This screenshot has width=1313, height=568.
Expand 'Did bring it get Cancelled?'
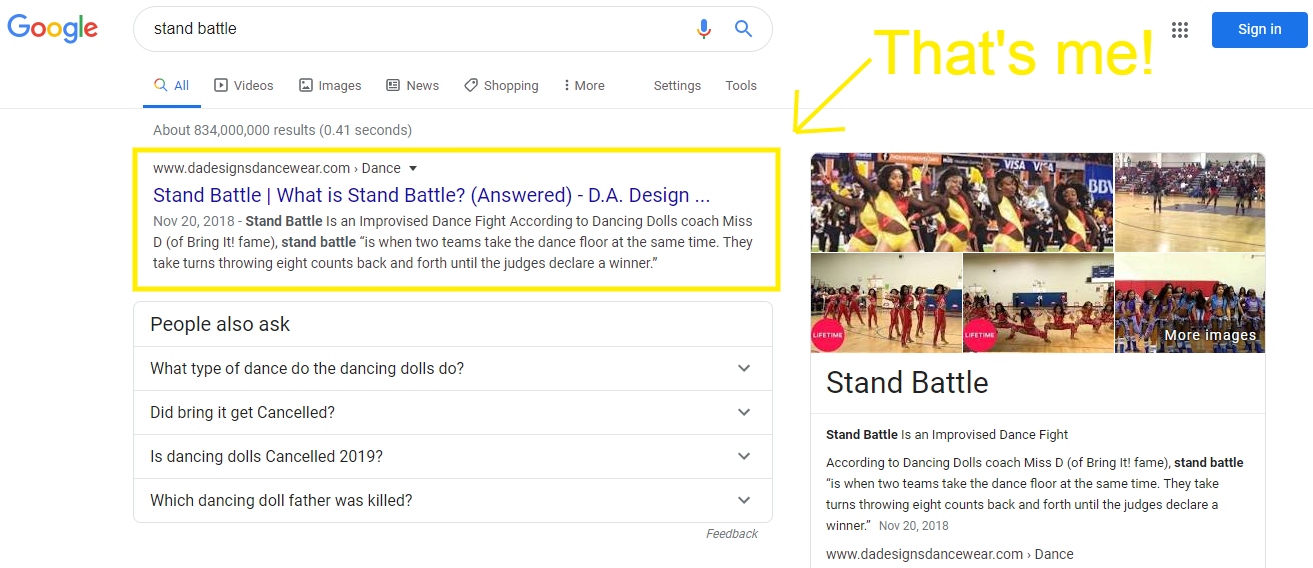coord(453,412)
